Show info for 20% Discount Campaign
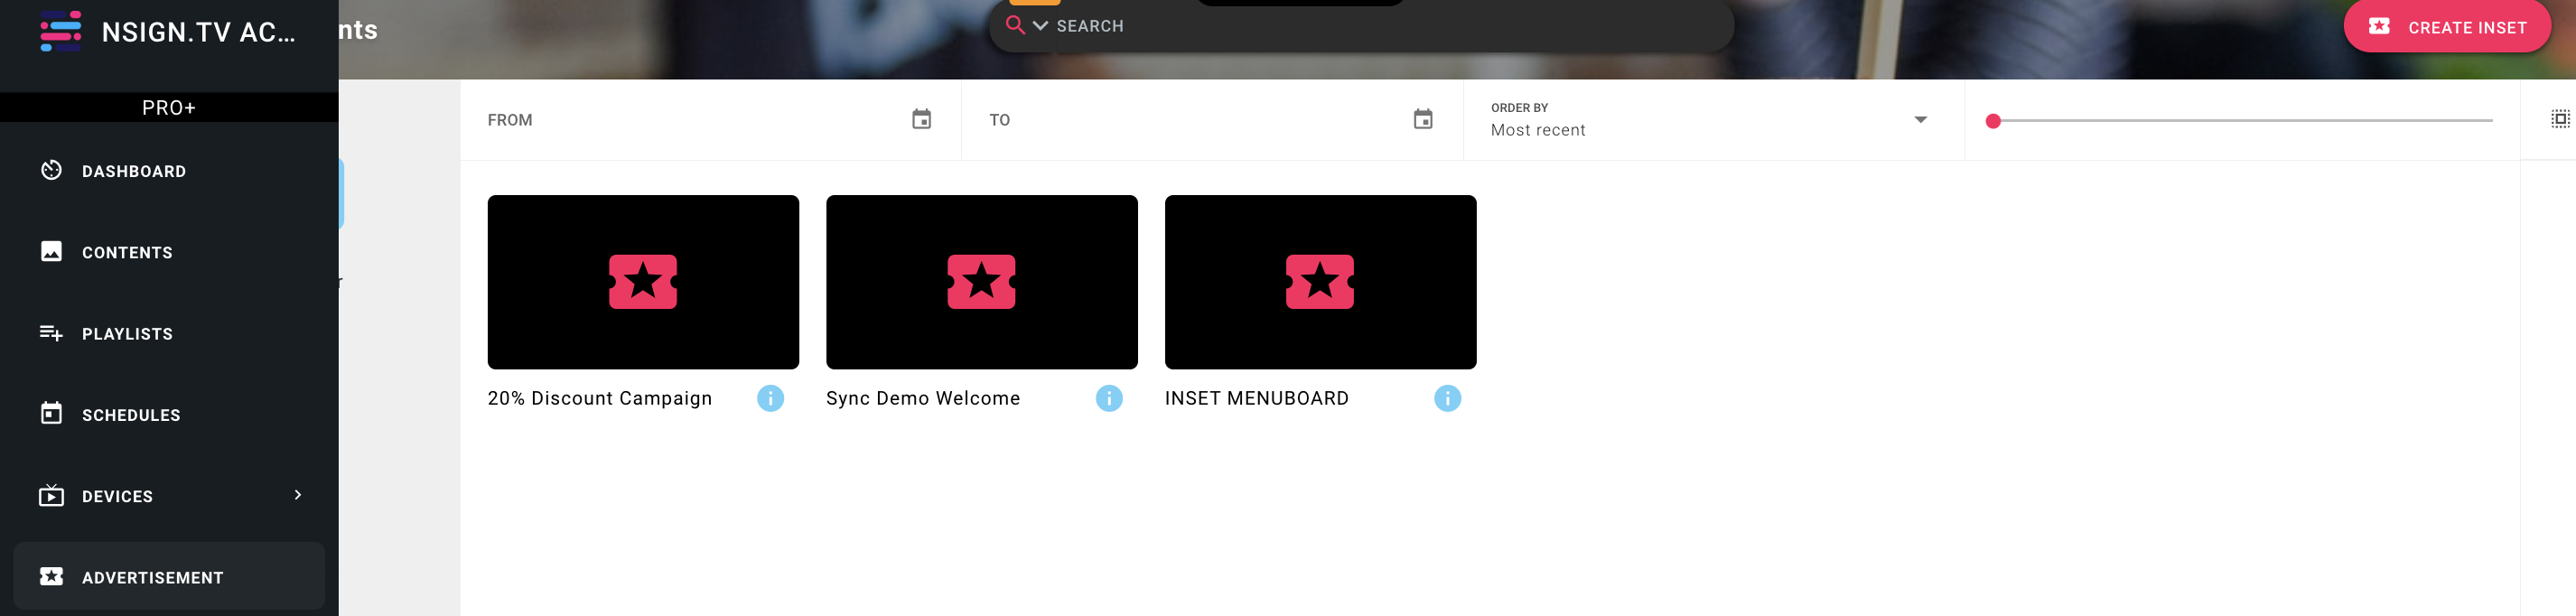 click(x=770, y=399)
